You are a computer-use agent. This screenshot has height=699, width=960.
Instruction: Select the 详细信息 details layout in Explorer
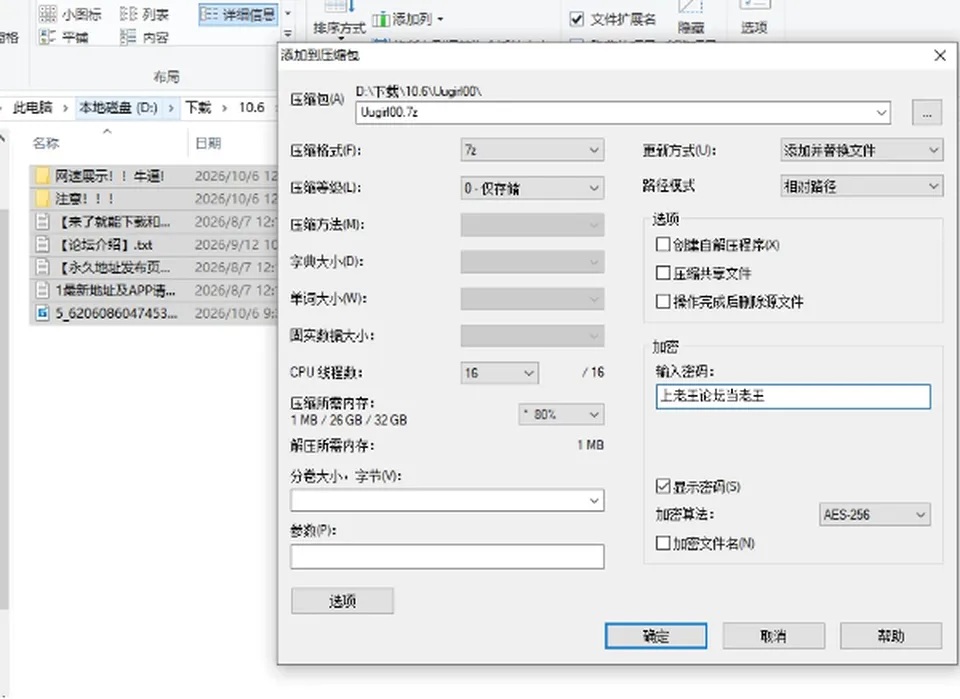(238, 14)
